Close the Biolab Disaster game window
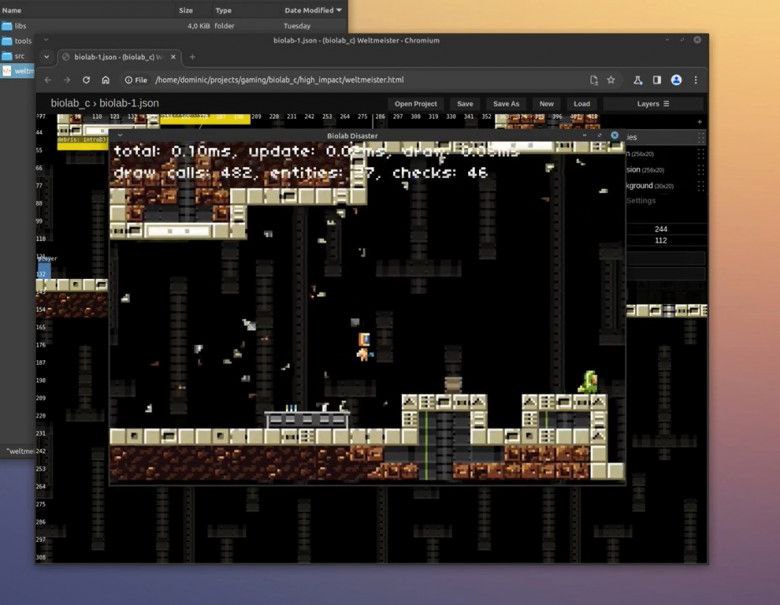This screenshot has height=605, width=780. 615,135
